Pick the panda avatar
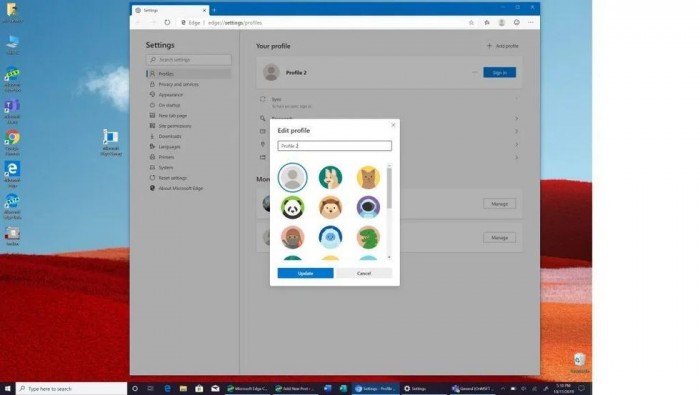 pos(292,208)
